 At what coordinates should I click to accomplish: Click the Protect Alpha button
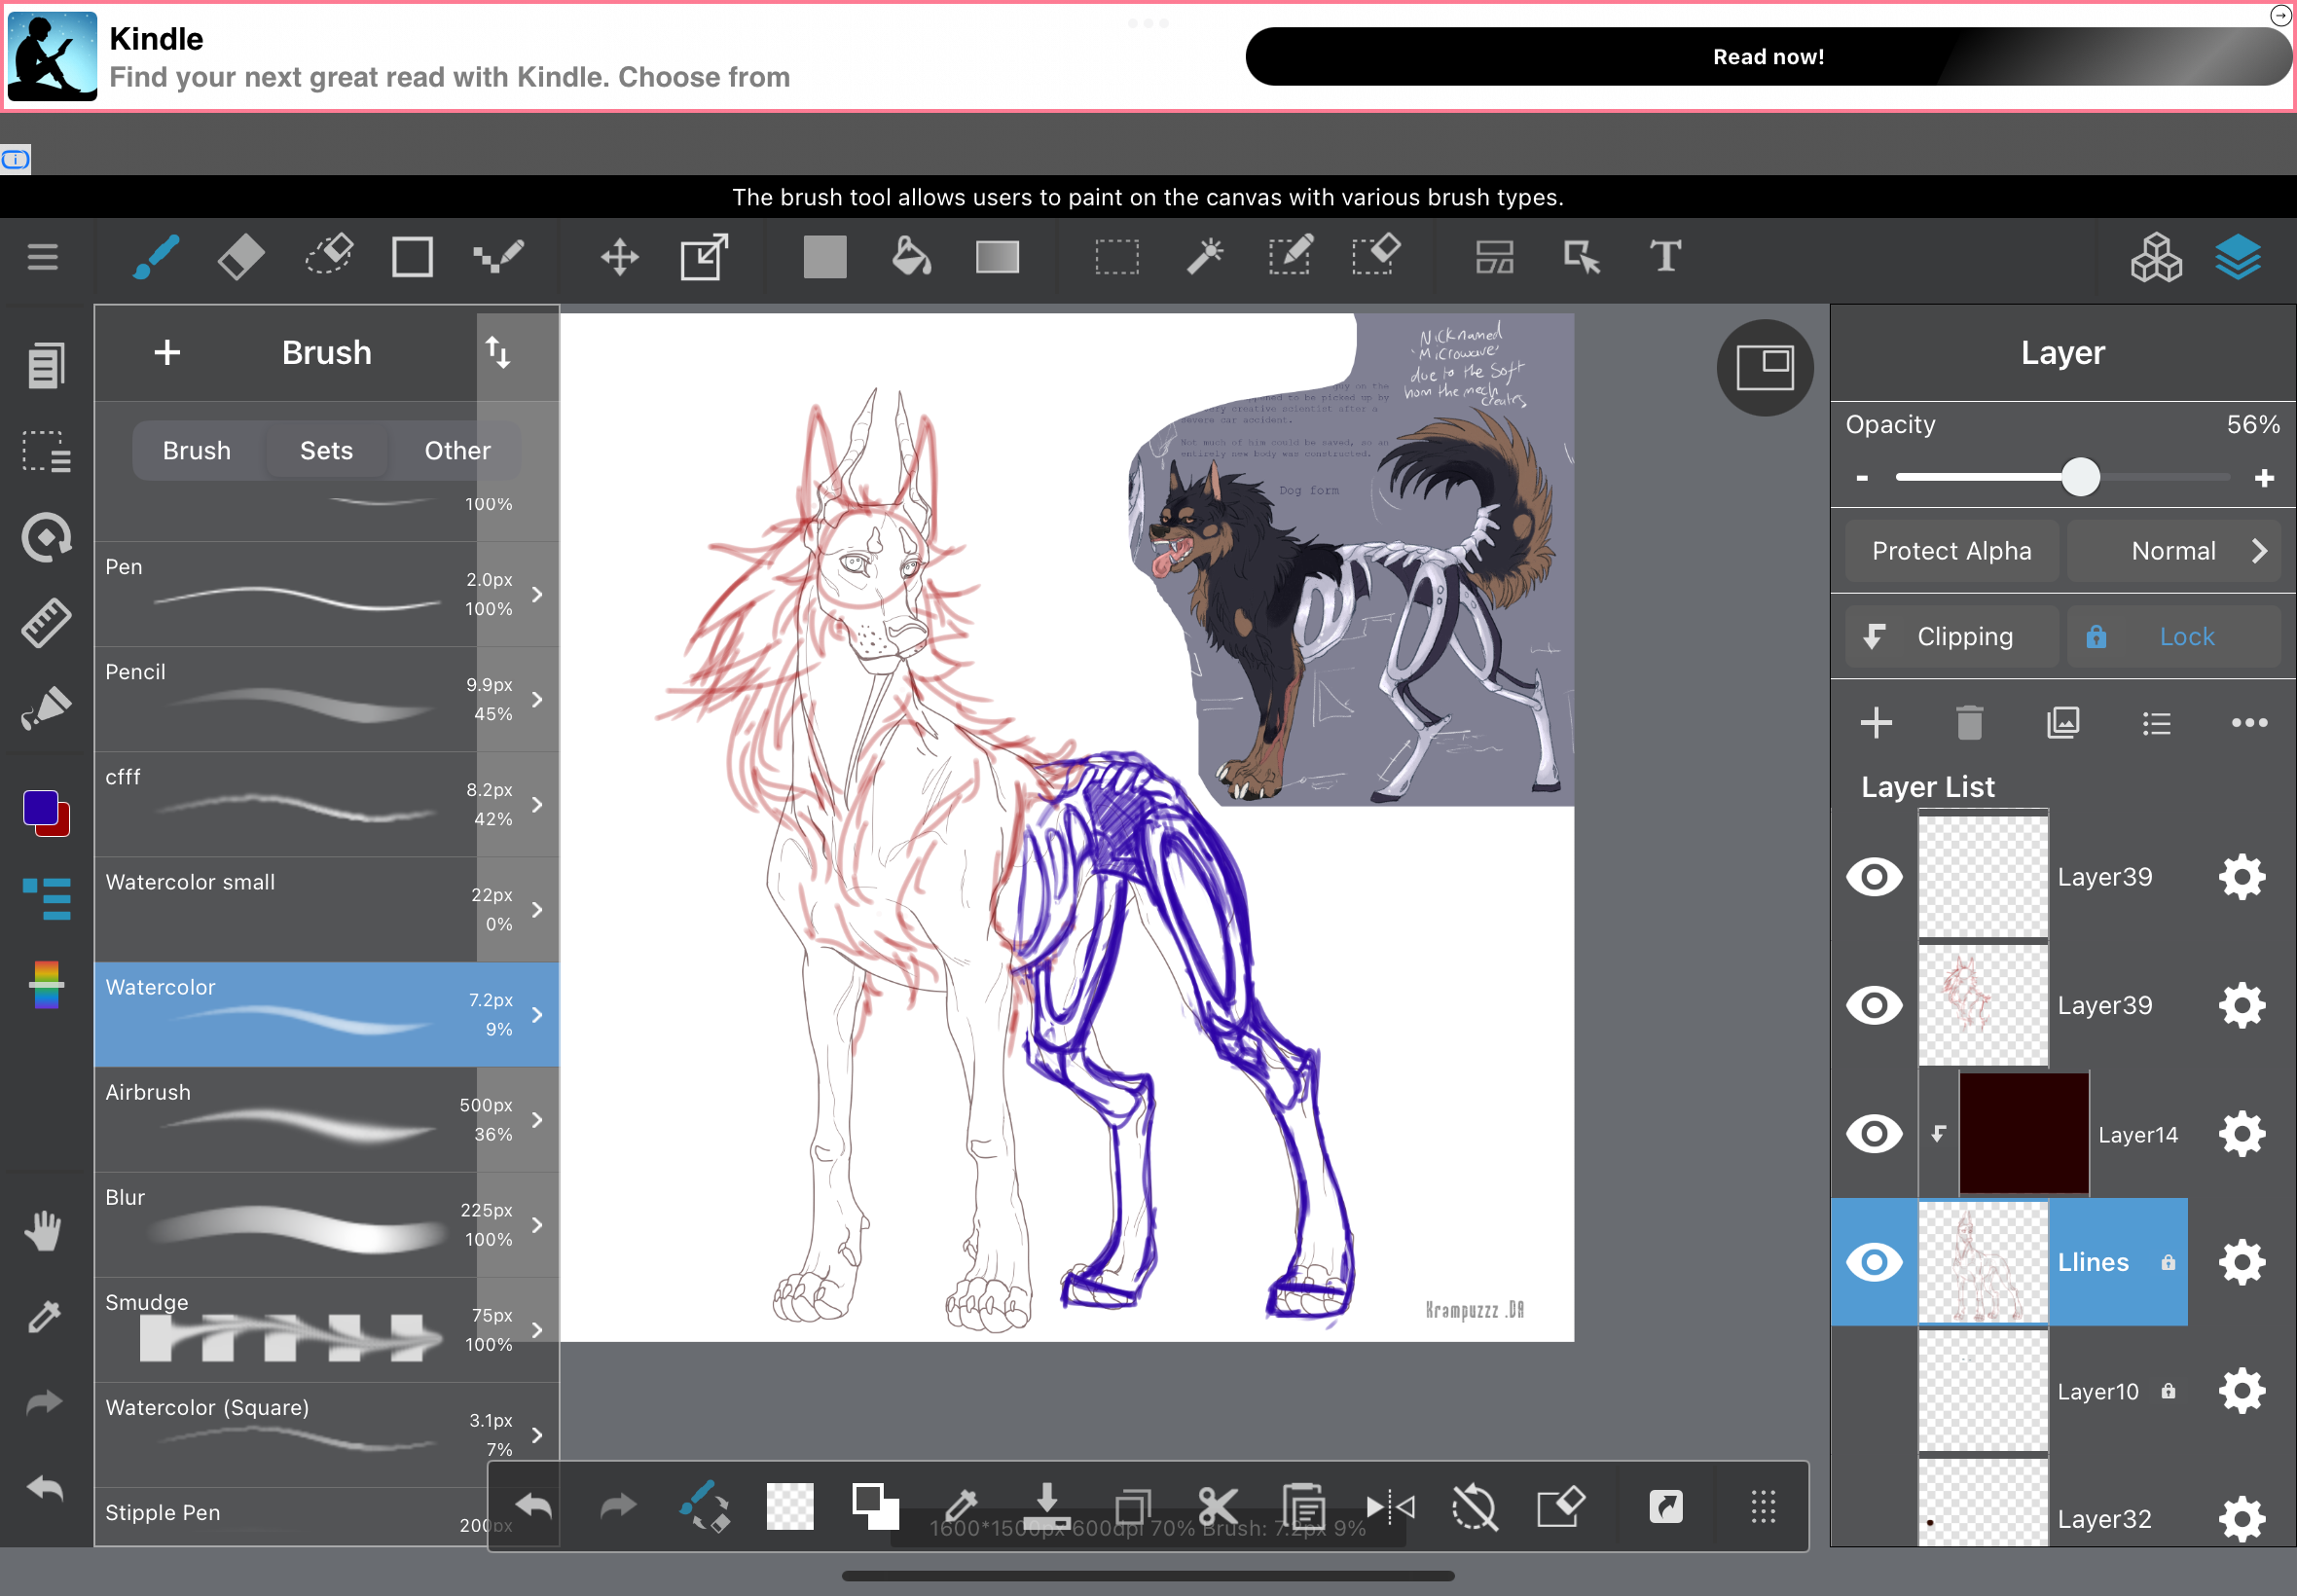[x=1951, y=551]
